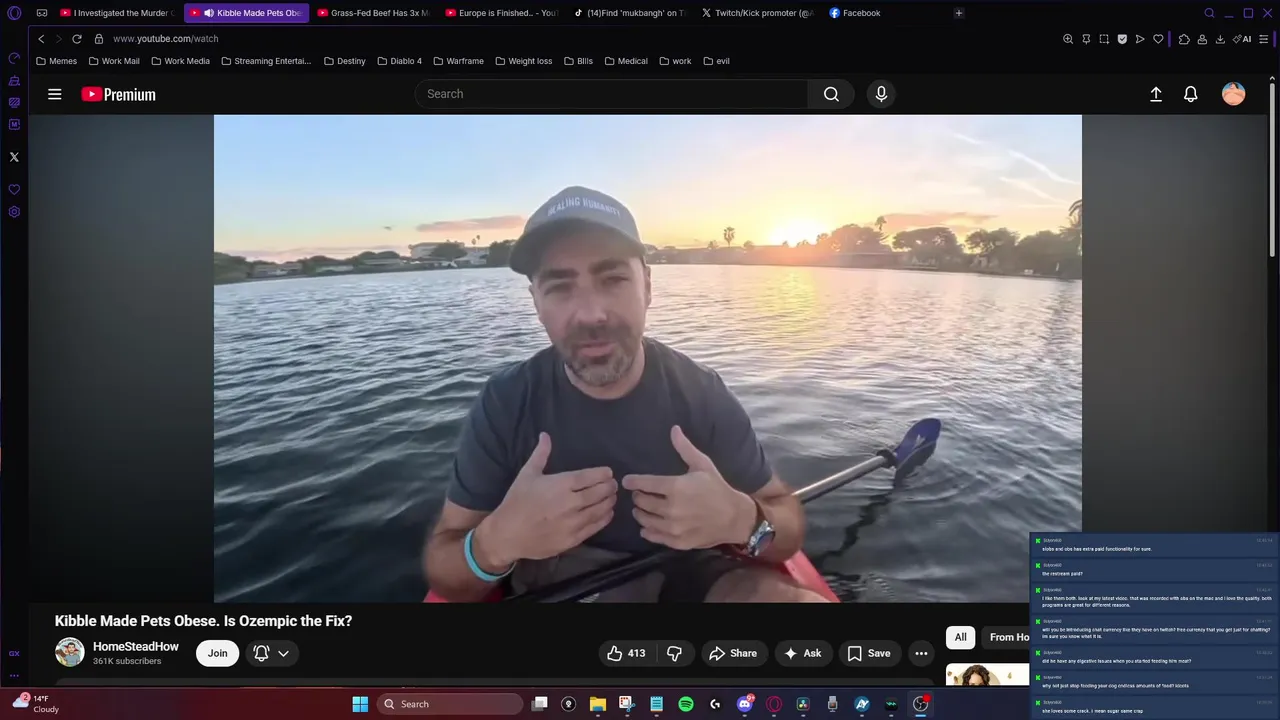Open Windows Start menu

pos(360,704)
